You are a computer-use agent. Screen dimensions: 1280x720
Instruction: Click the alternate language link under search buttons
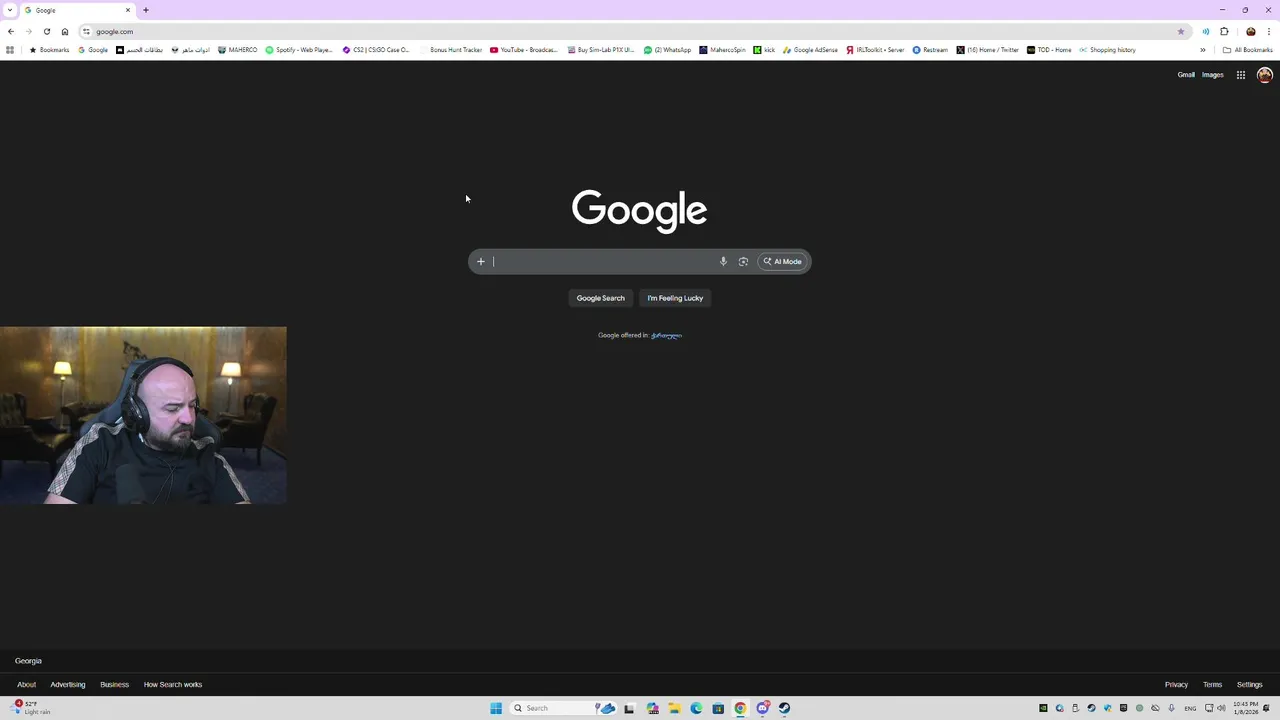point(666,335)
